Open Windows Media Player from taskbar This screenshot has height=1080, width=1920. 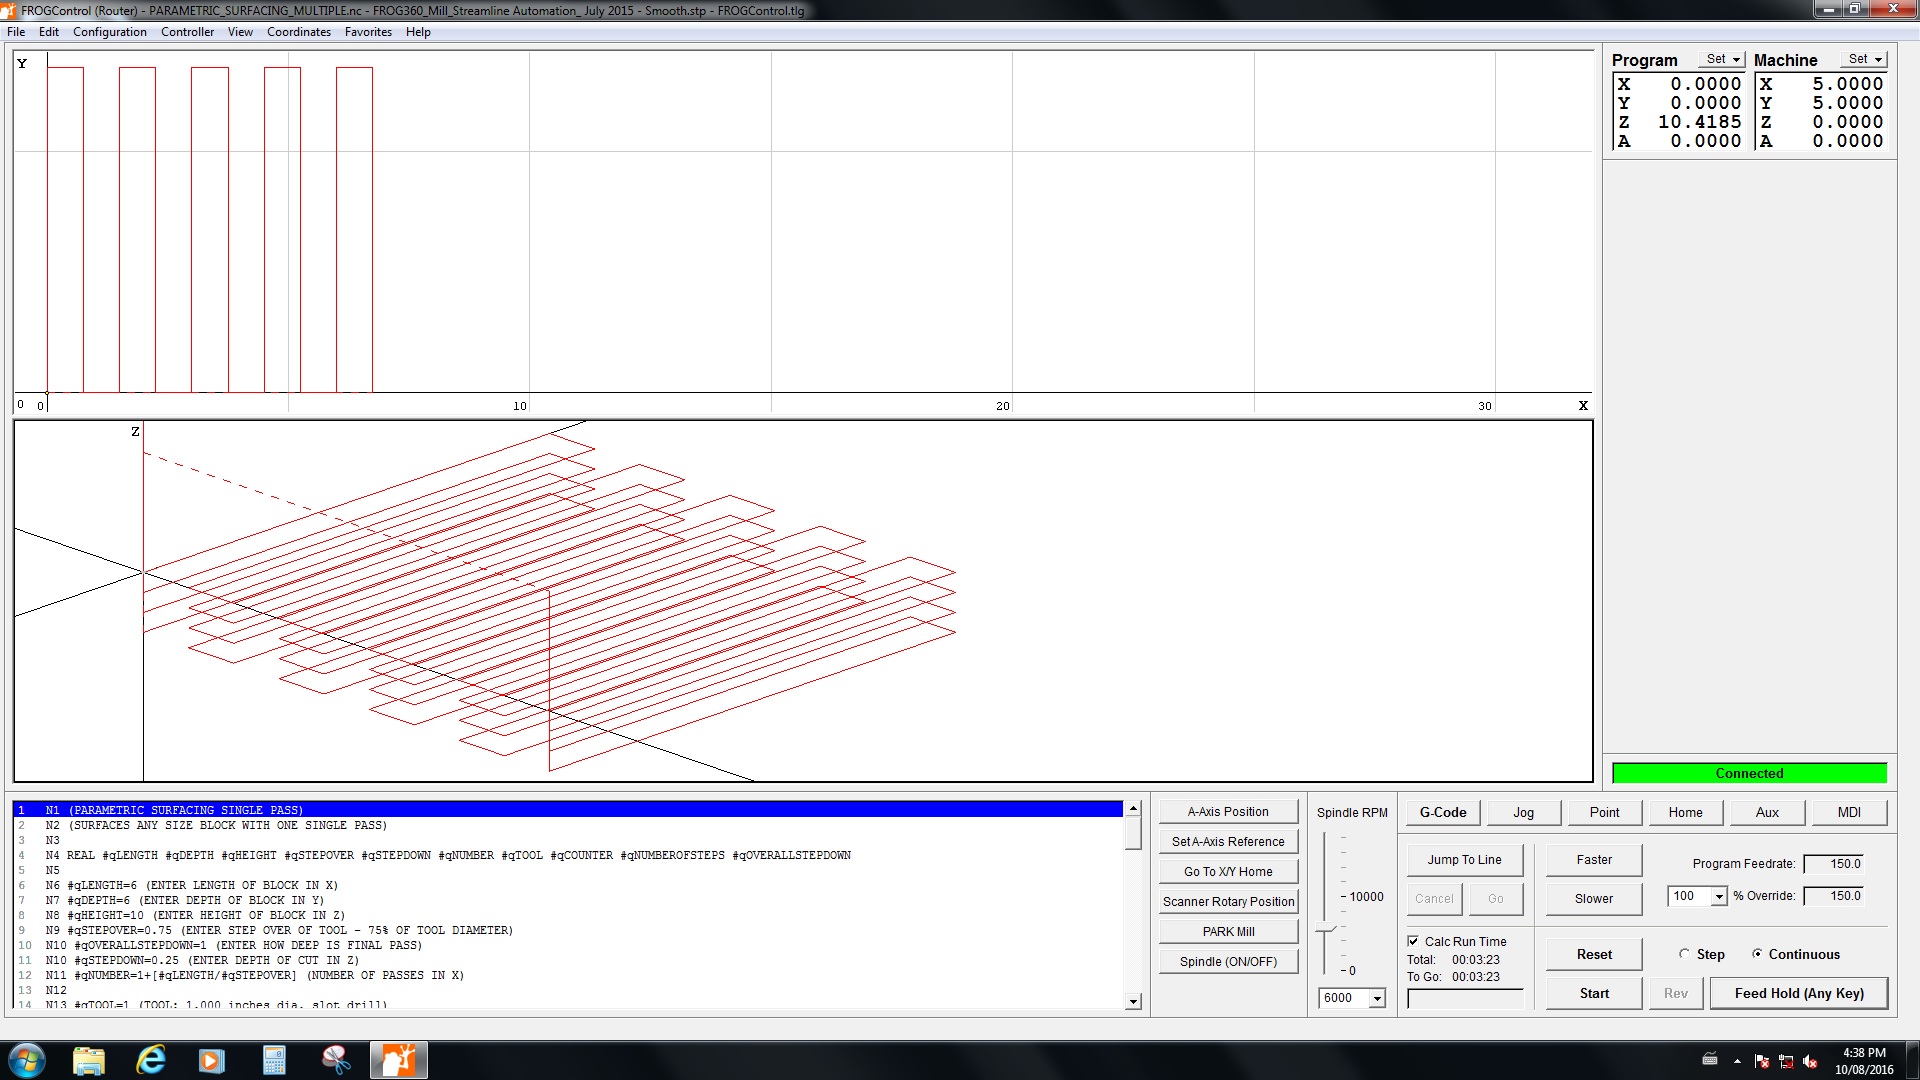[x=212, y=1060]
